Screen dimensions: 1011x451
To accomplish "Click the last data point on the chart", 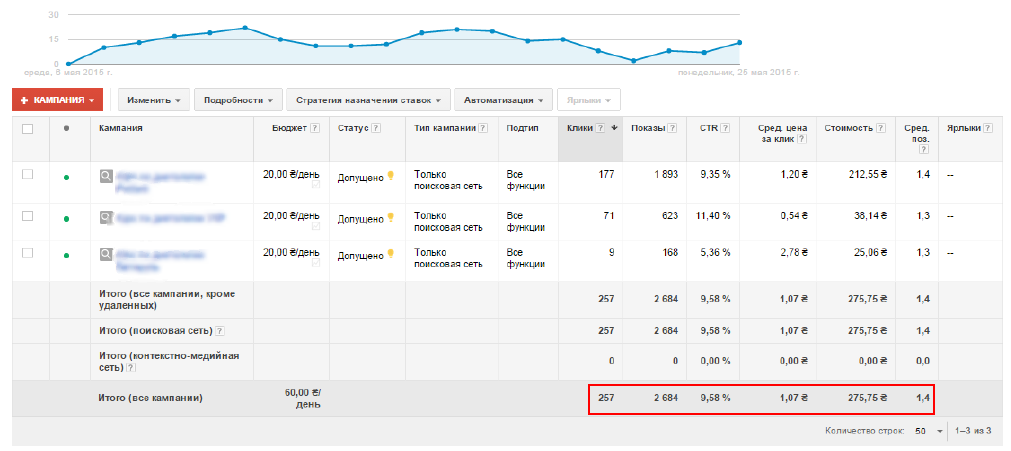I will tap(740, 43).
